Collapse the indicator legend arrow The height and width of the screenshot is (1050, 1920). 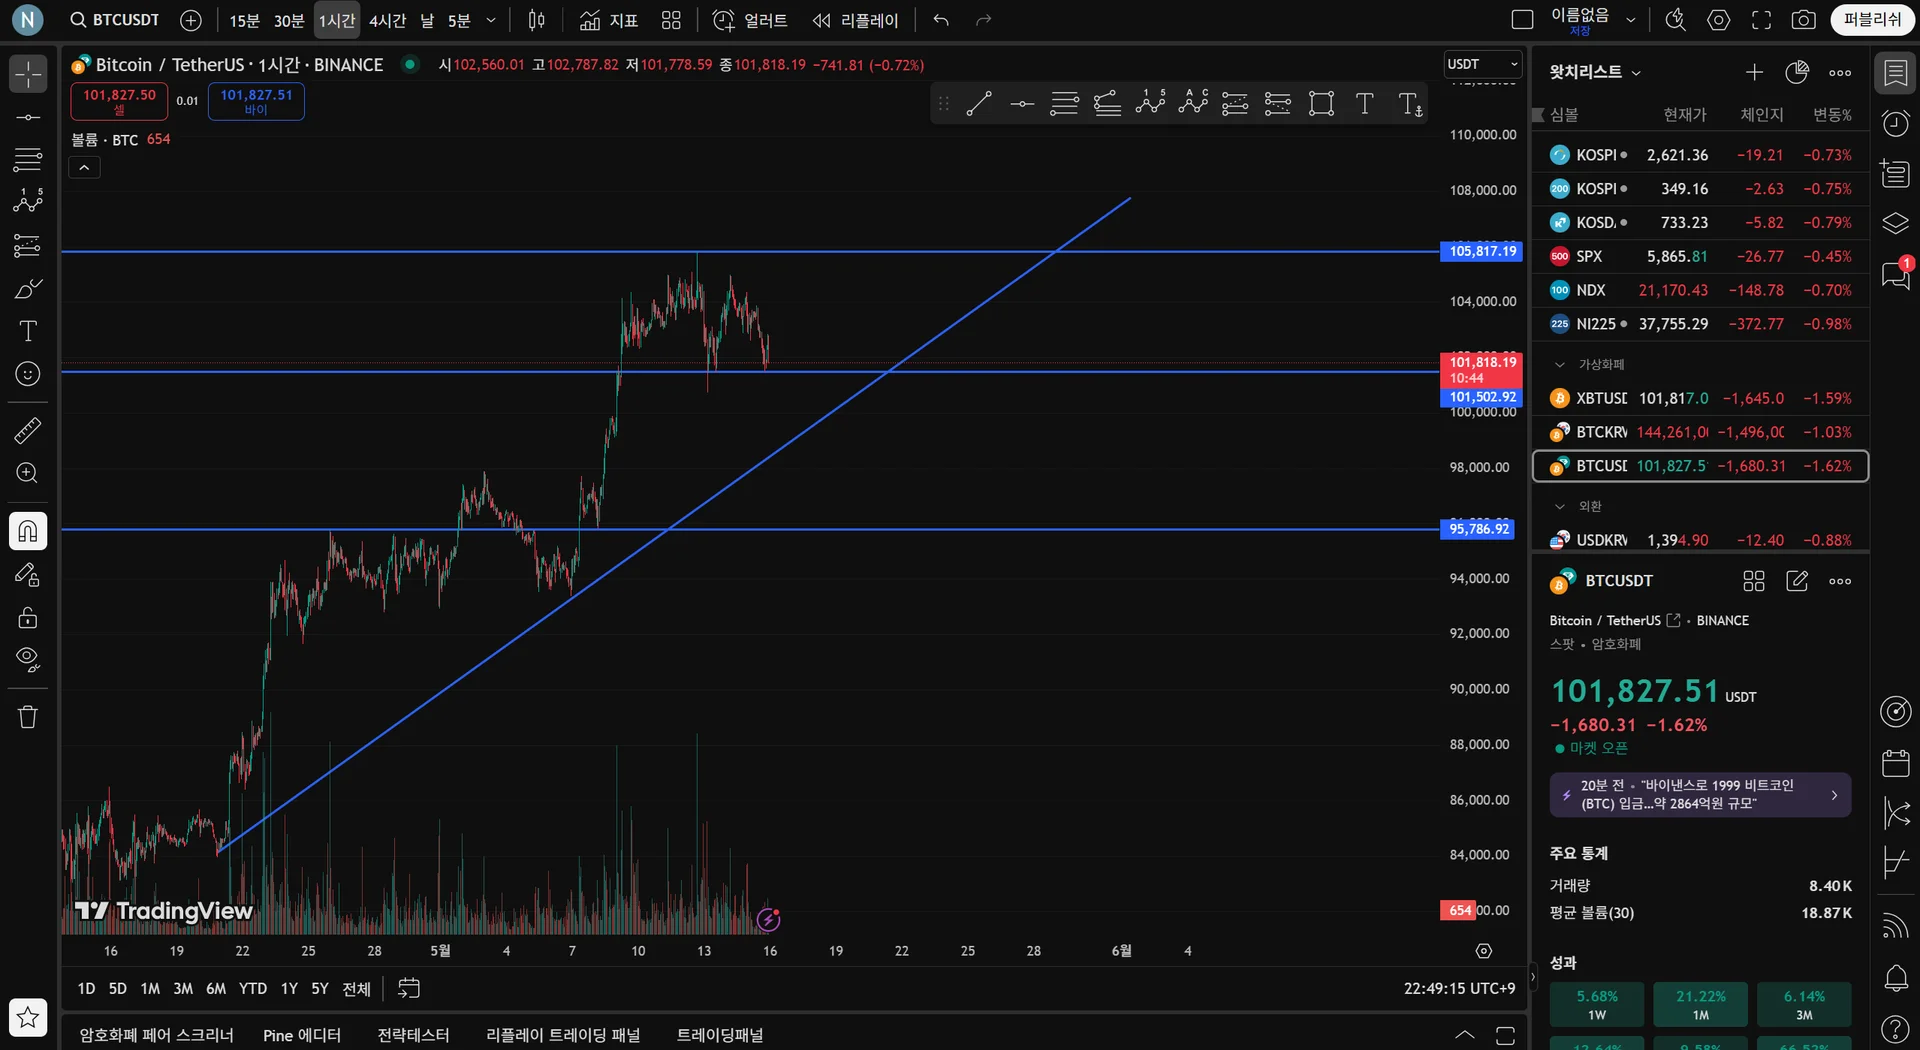click(x=84, y=168)
